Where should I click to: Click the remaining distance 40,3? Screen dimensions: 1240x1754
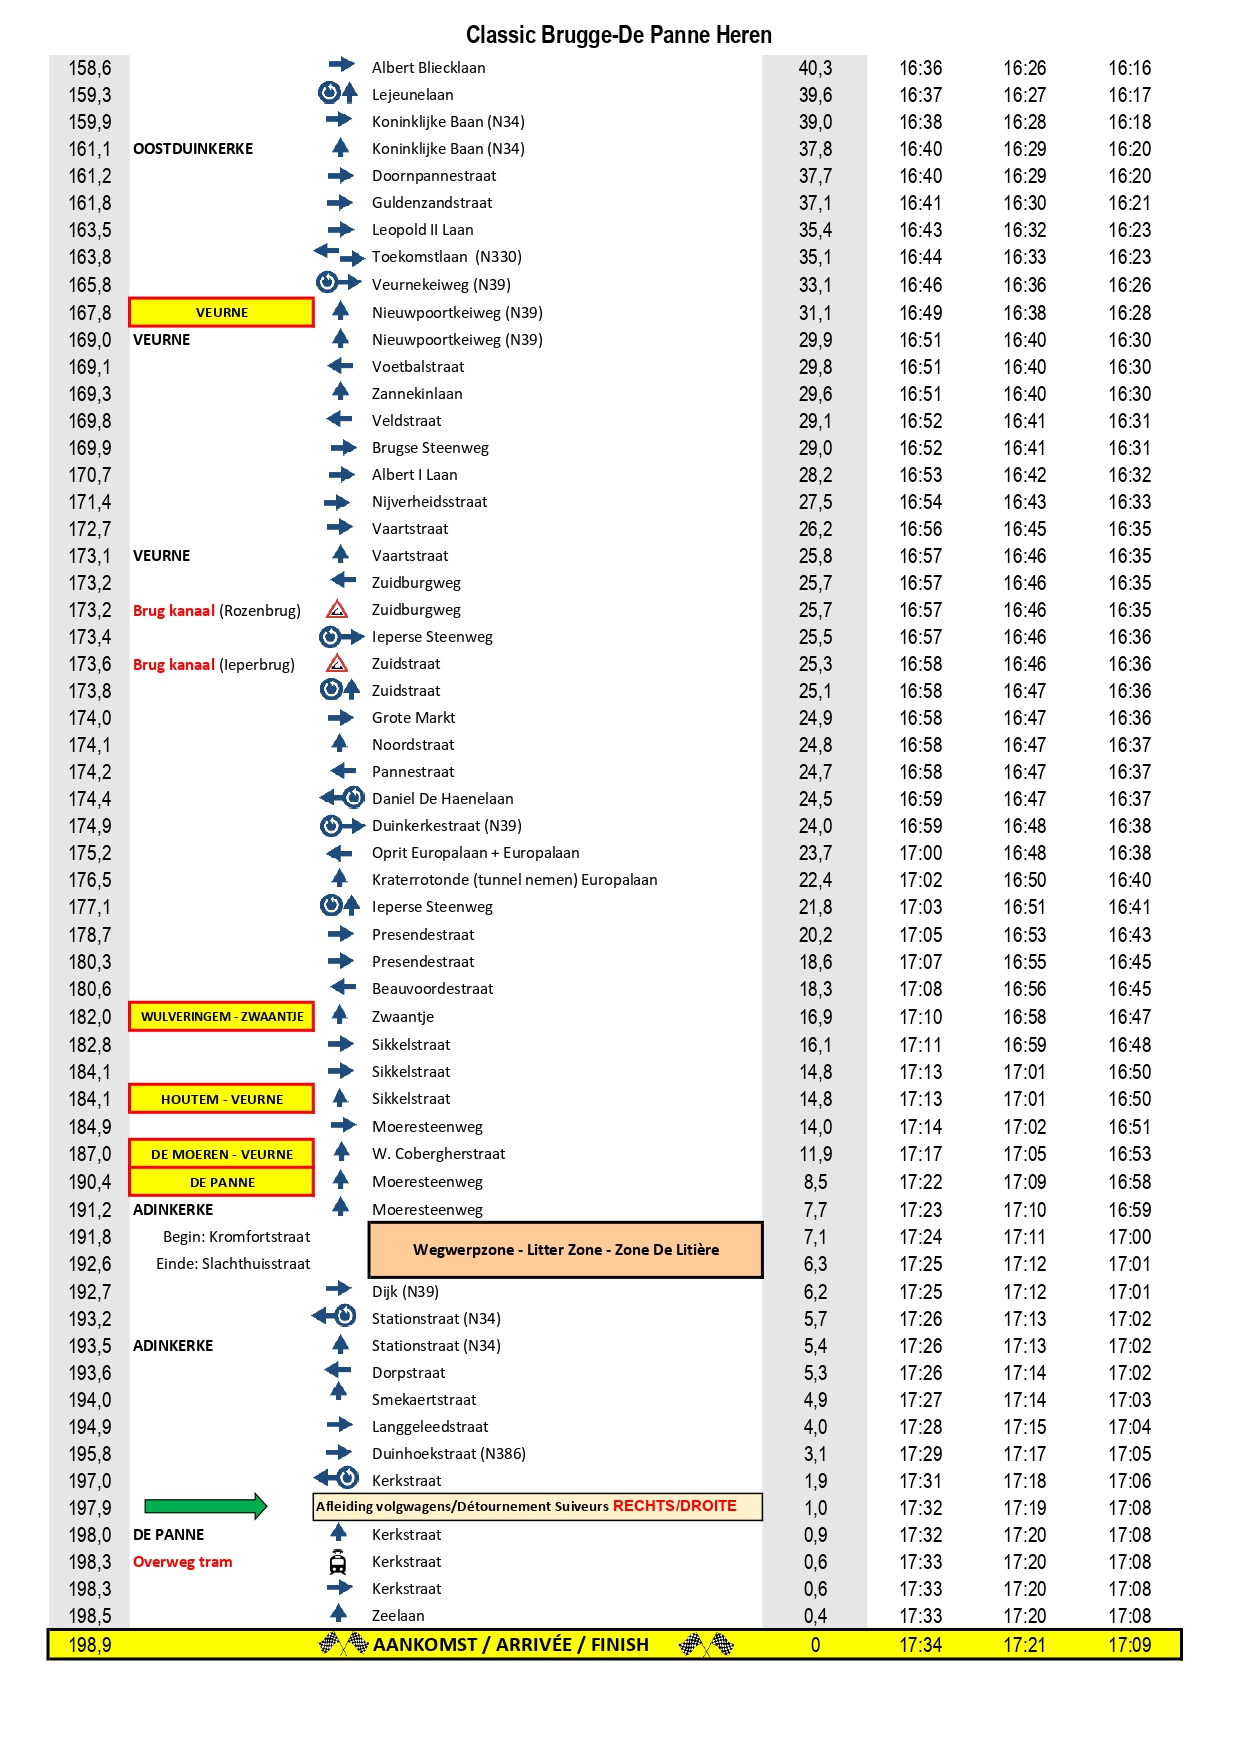[x=815, y=68]
